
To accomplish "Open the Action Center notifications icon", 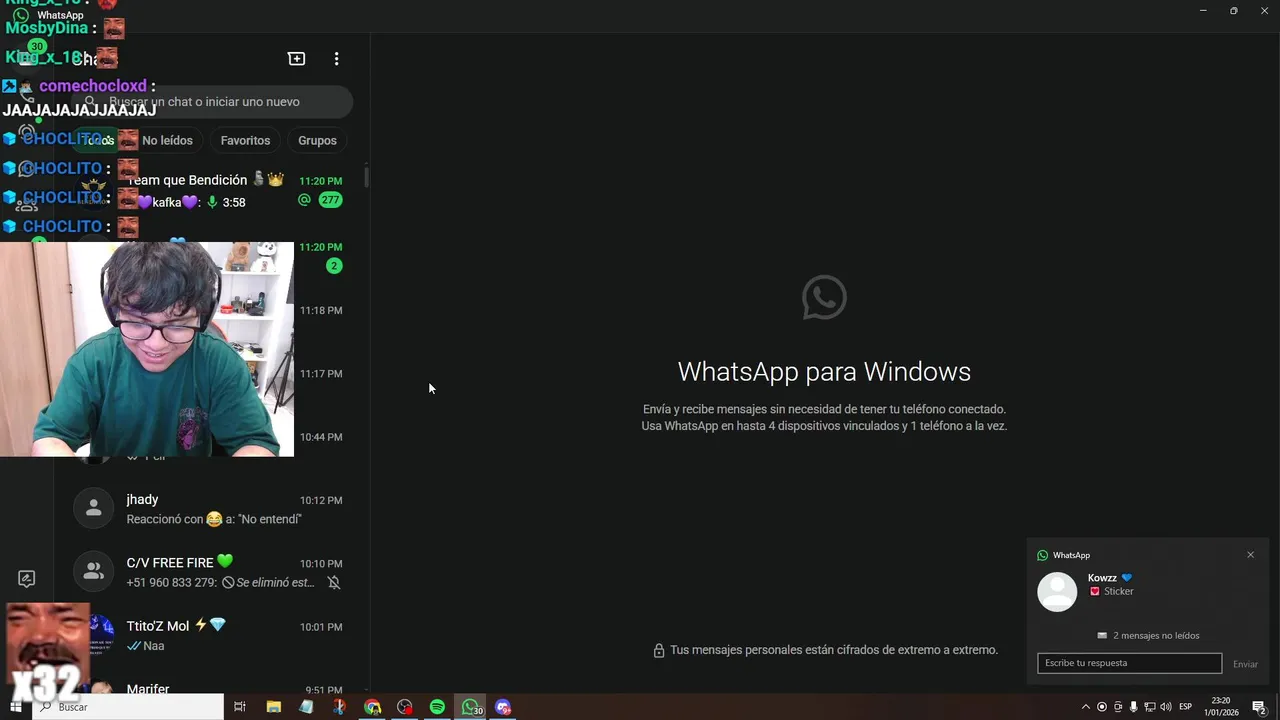I will pyautogui.click(x=1259, y=707).
